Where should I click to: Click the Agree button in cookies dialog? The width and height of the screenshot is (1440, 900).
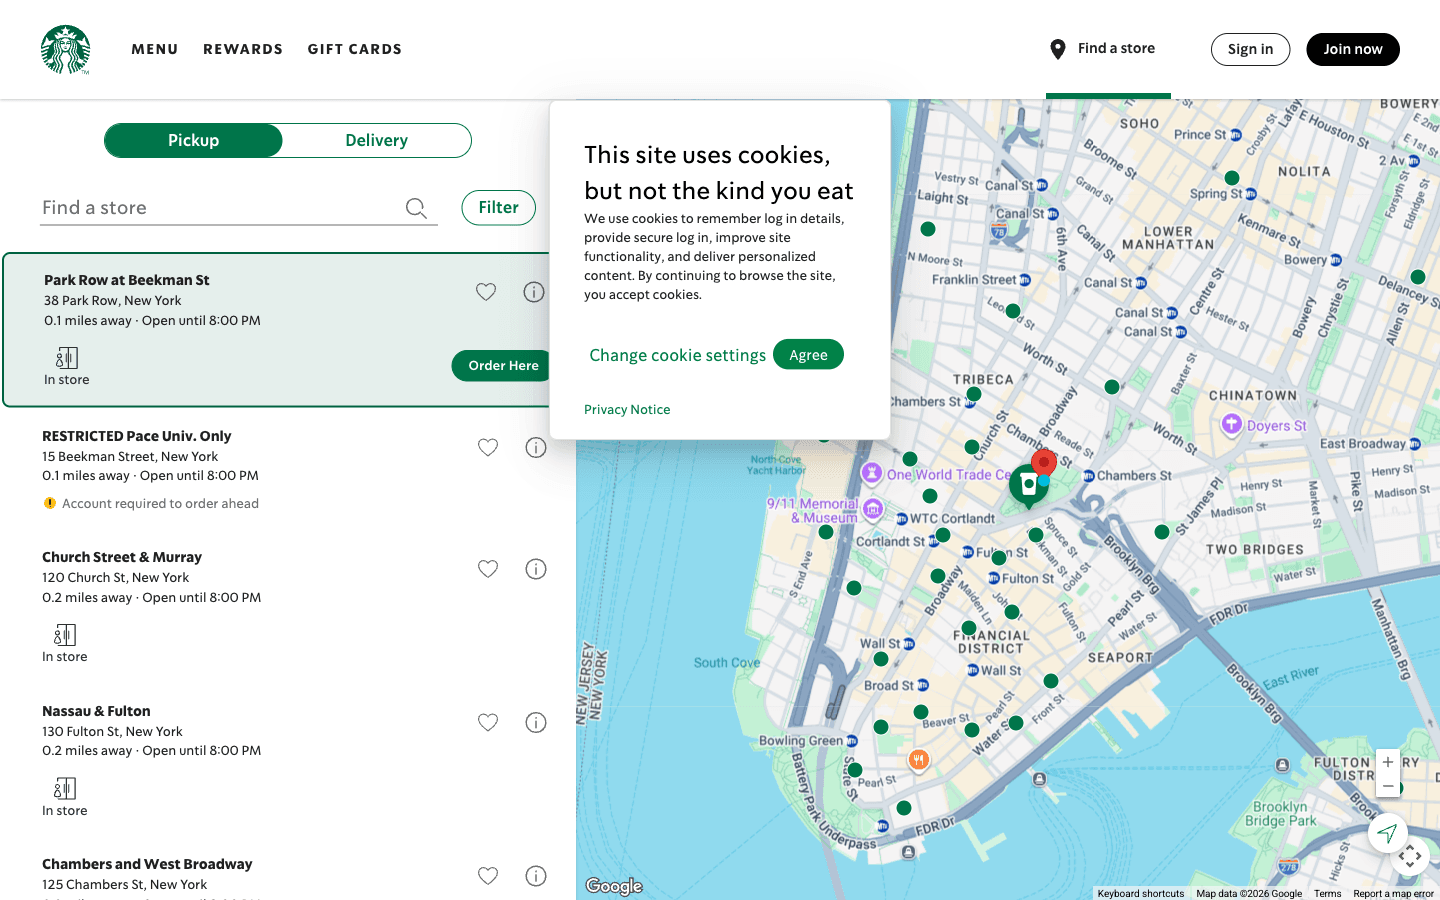click(808, 354)
